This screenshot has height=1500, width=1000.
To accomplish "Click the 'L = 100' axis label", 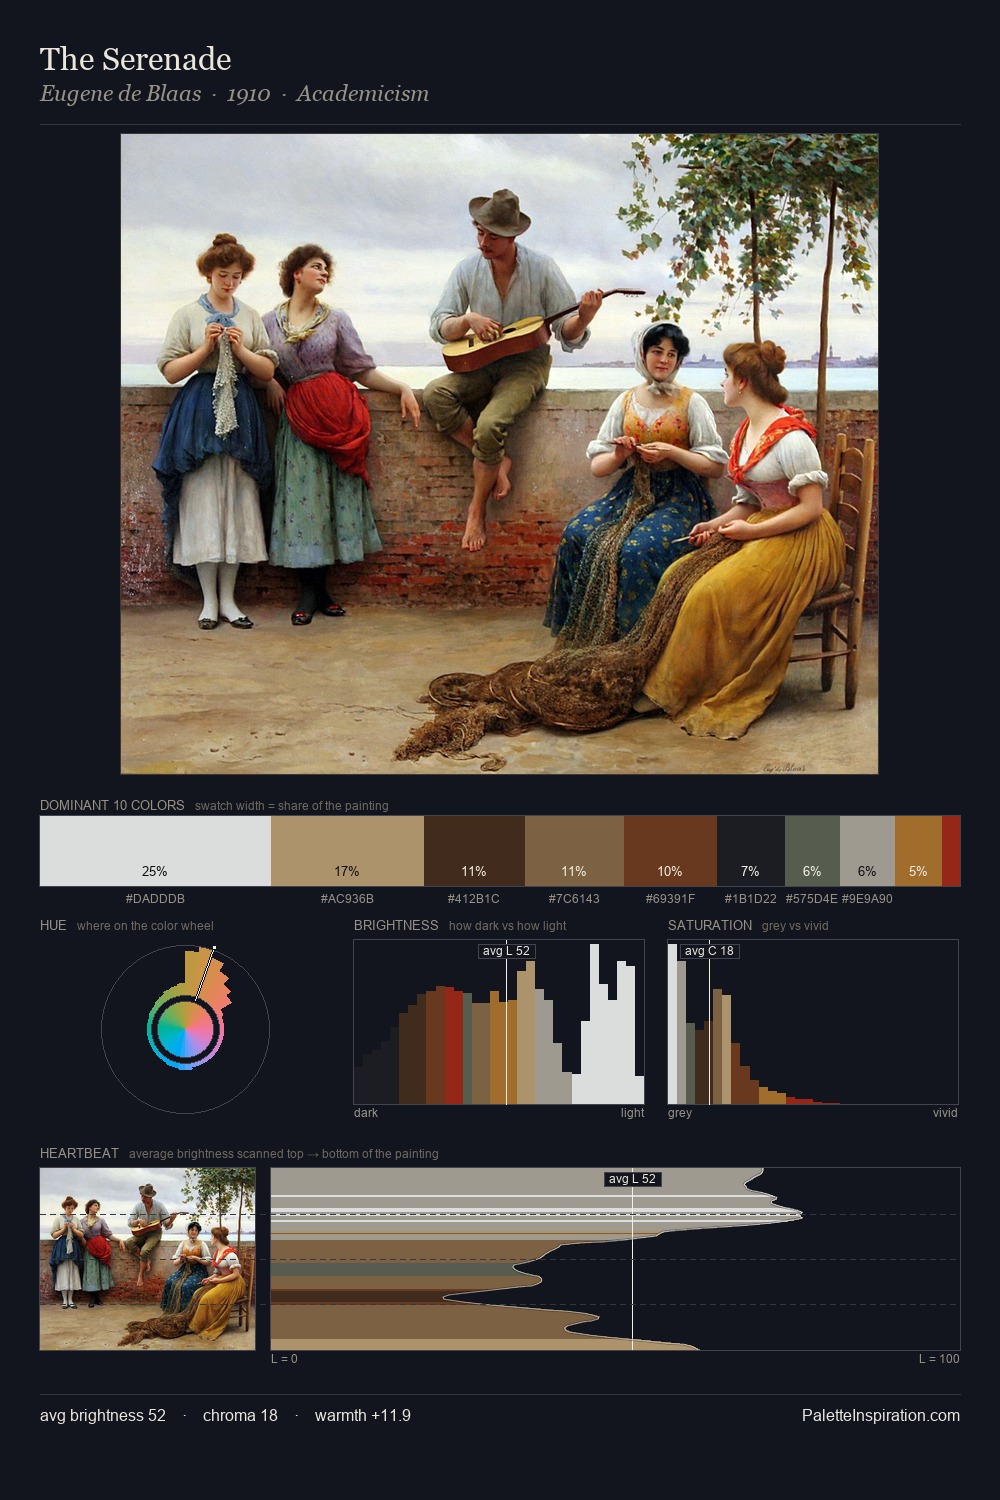I will [939, 1359].
